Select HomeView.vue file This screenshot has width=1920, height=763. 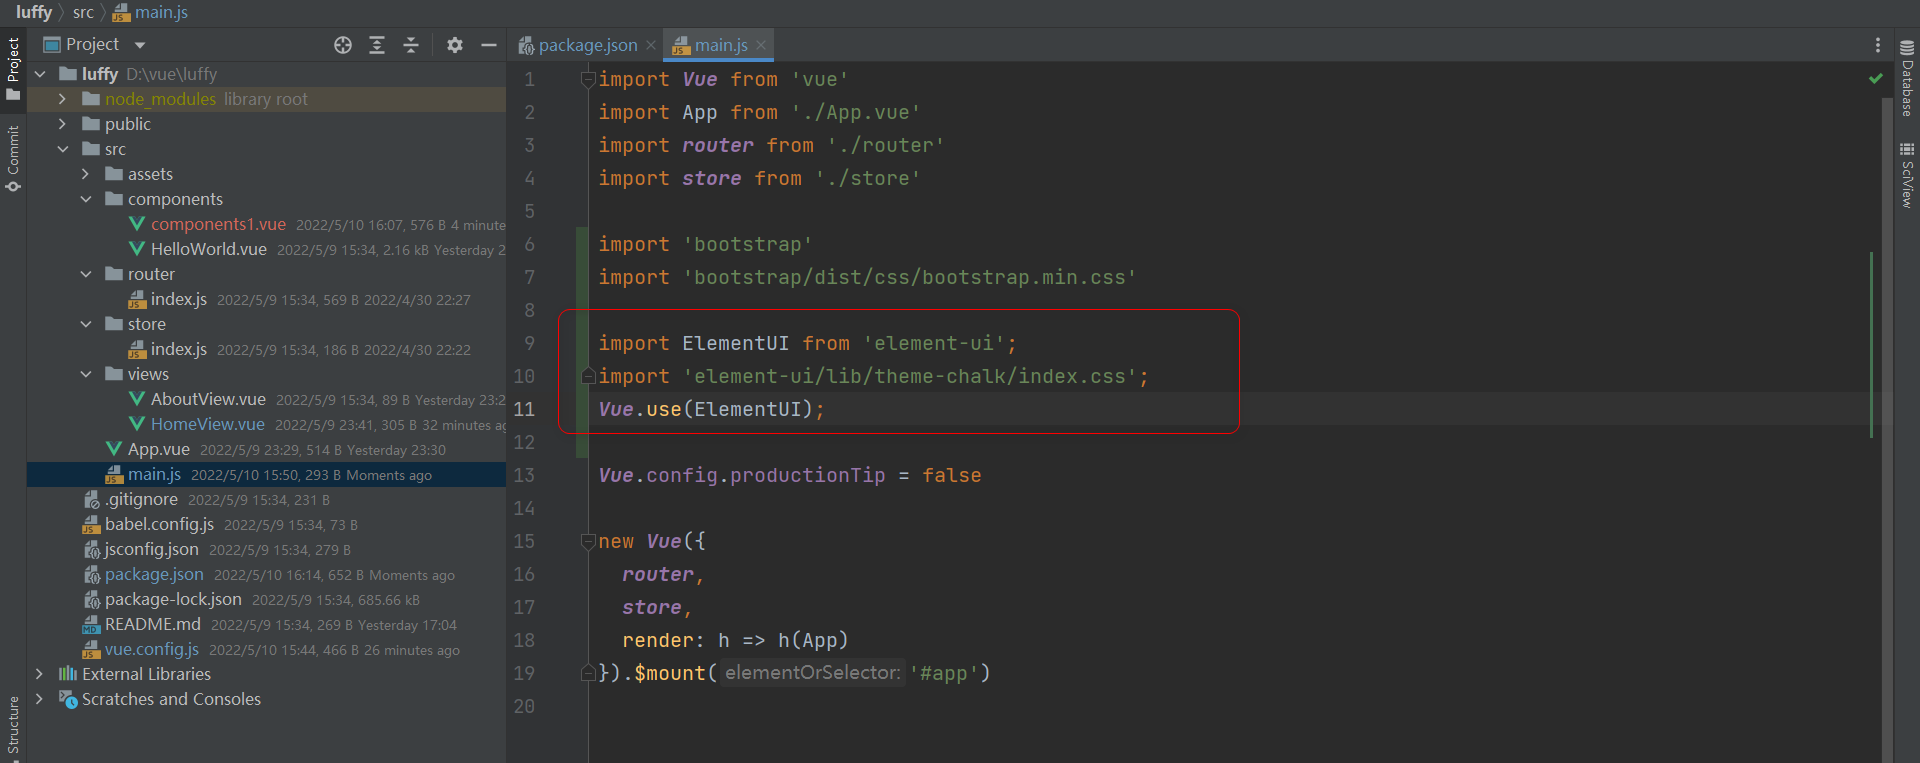click(x=207, y=424)
